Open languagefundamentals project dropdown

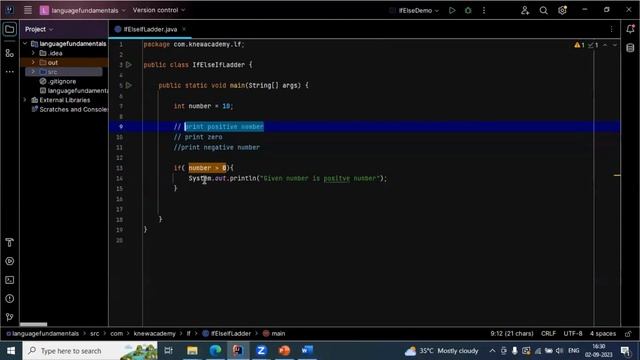coord(83,10)
